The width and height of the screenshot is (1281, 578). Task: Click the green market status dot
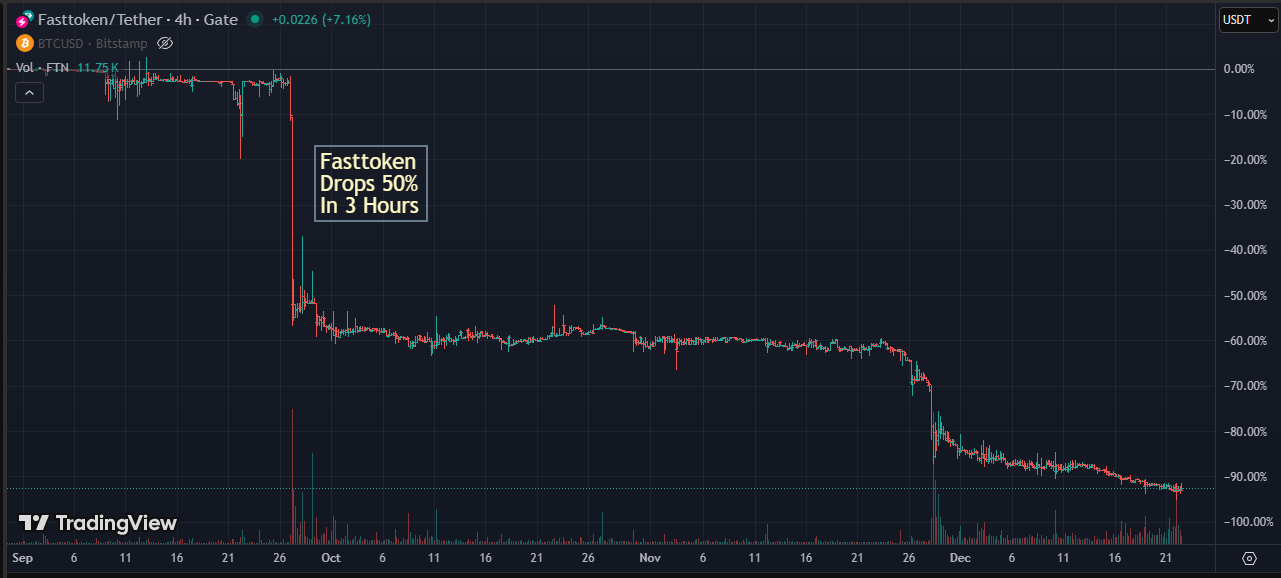coord(255,19)
